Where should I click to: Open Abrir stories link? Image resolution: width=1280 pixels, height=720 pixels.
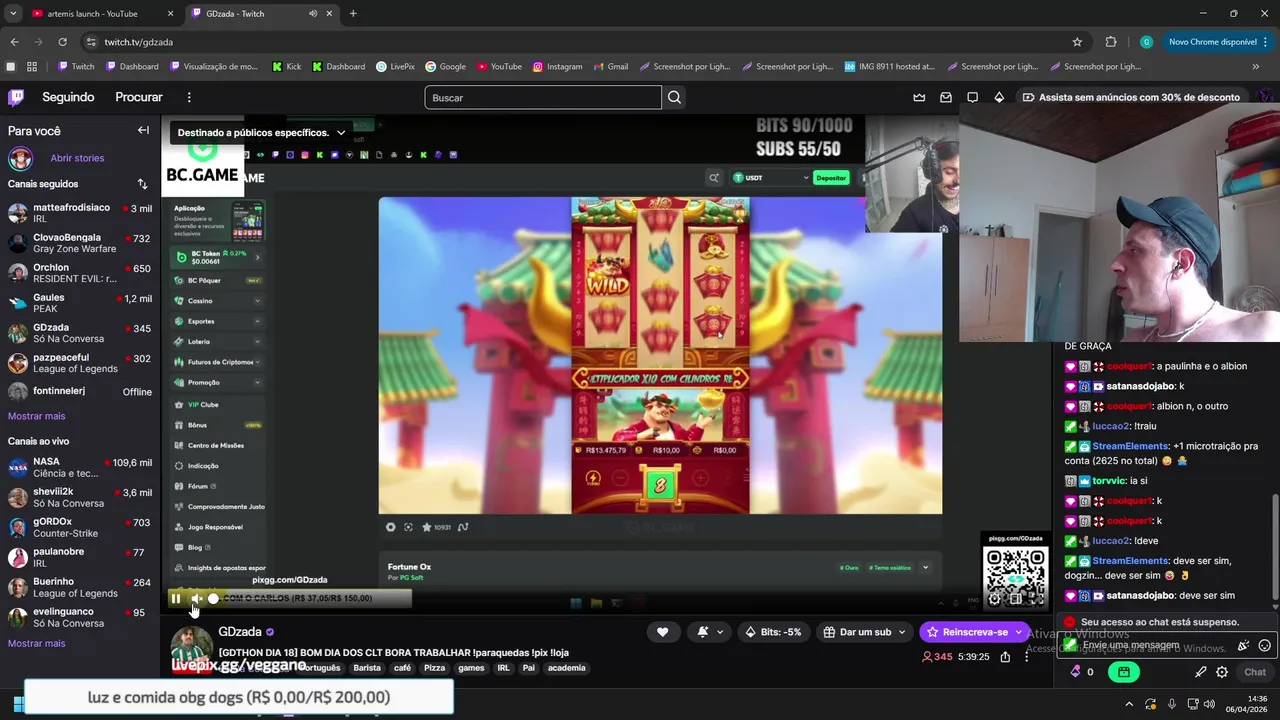[x=77, y=158]
